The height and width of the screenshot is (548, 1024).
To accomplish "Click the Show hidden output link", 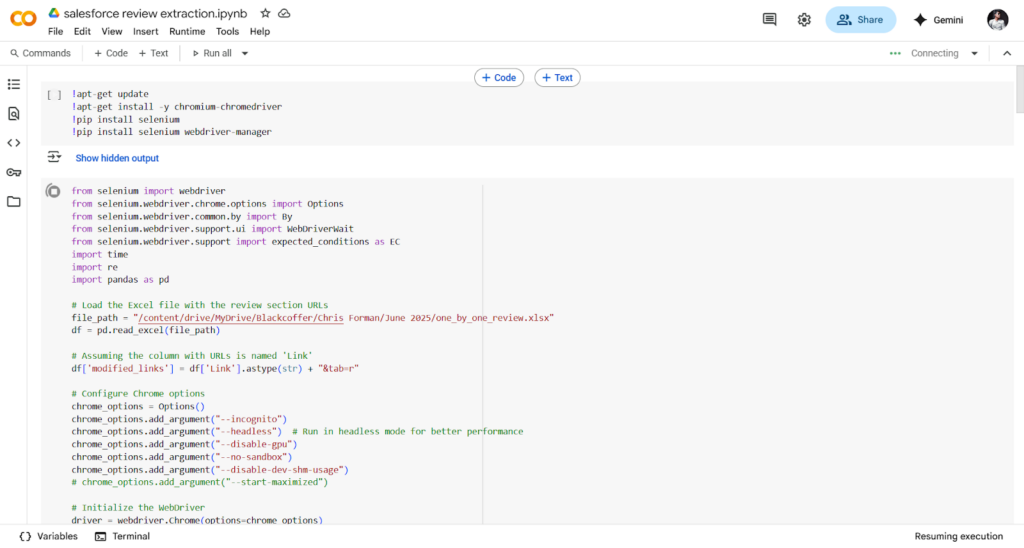I will click(x=117, y=158).
